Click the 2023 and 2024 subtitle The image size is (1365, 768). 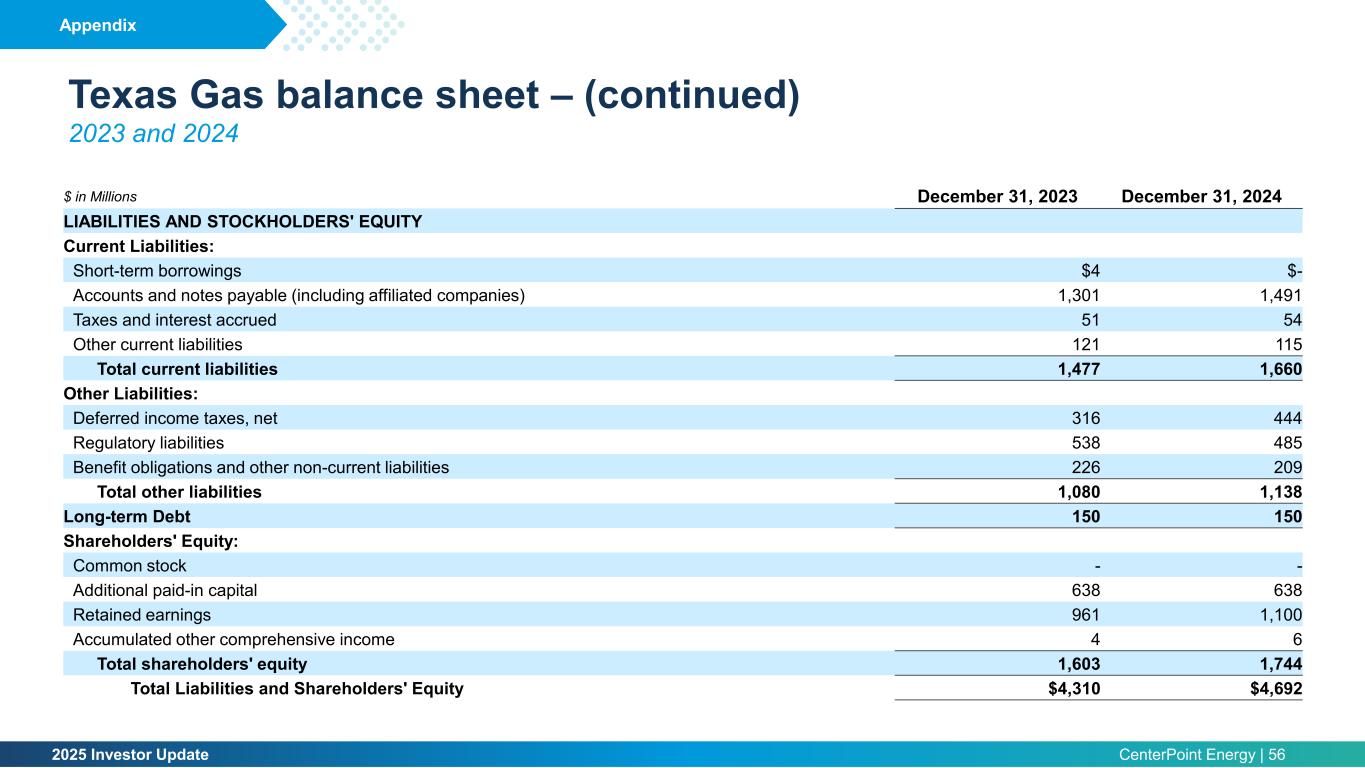(x=154, y=133)
